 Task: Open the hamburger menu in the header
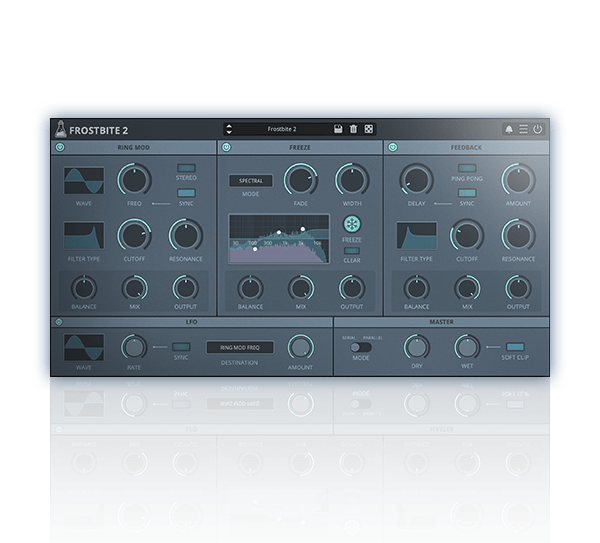[x=523, y=129]
